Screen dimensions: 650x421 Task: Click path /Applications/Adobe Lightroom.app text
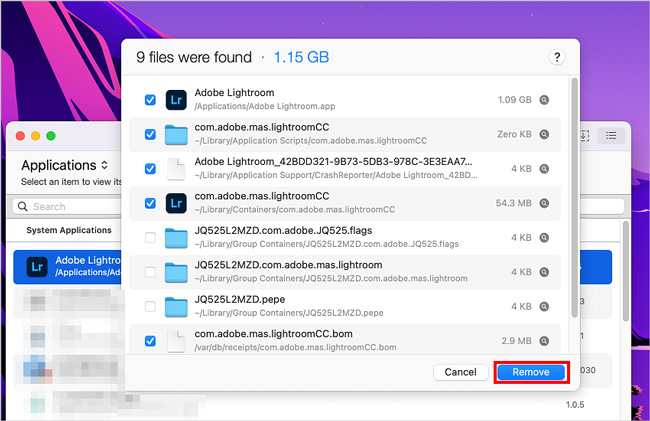tap(265, 106)
